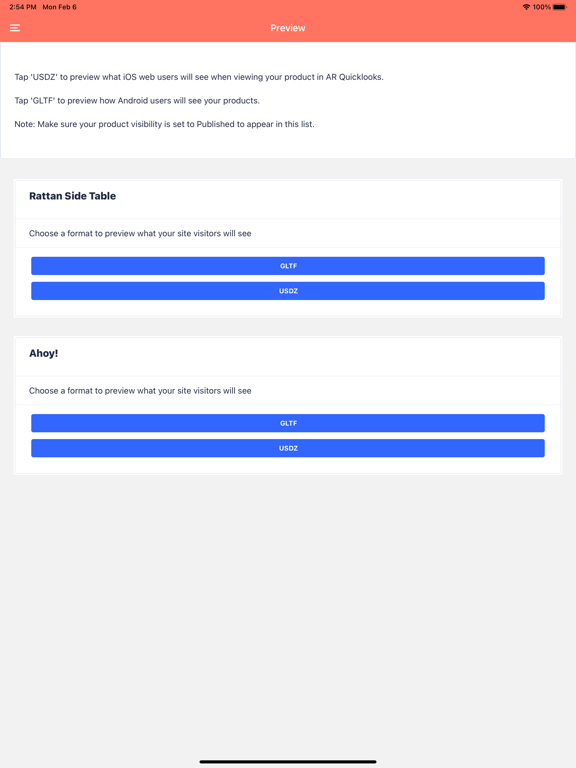The width and height of the screenshot is (576, 768).
Task: Tap the empty gray area below the Ahoy! card
Action: coord(288,612)
